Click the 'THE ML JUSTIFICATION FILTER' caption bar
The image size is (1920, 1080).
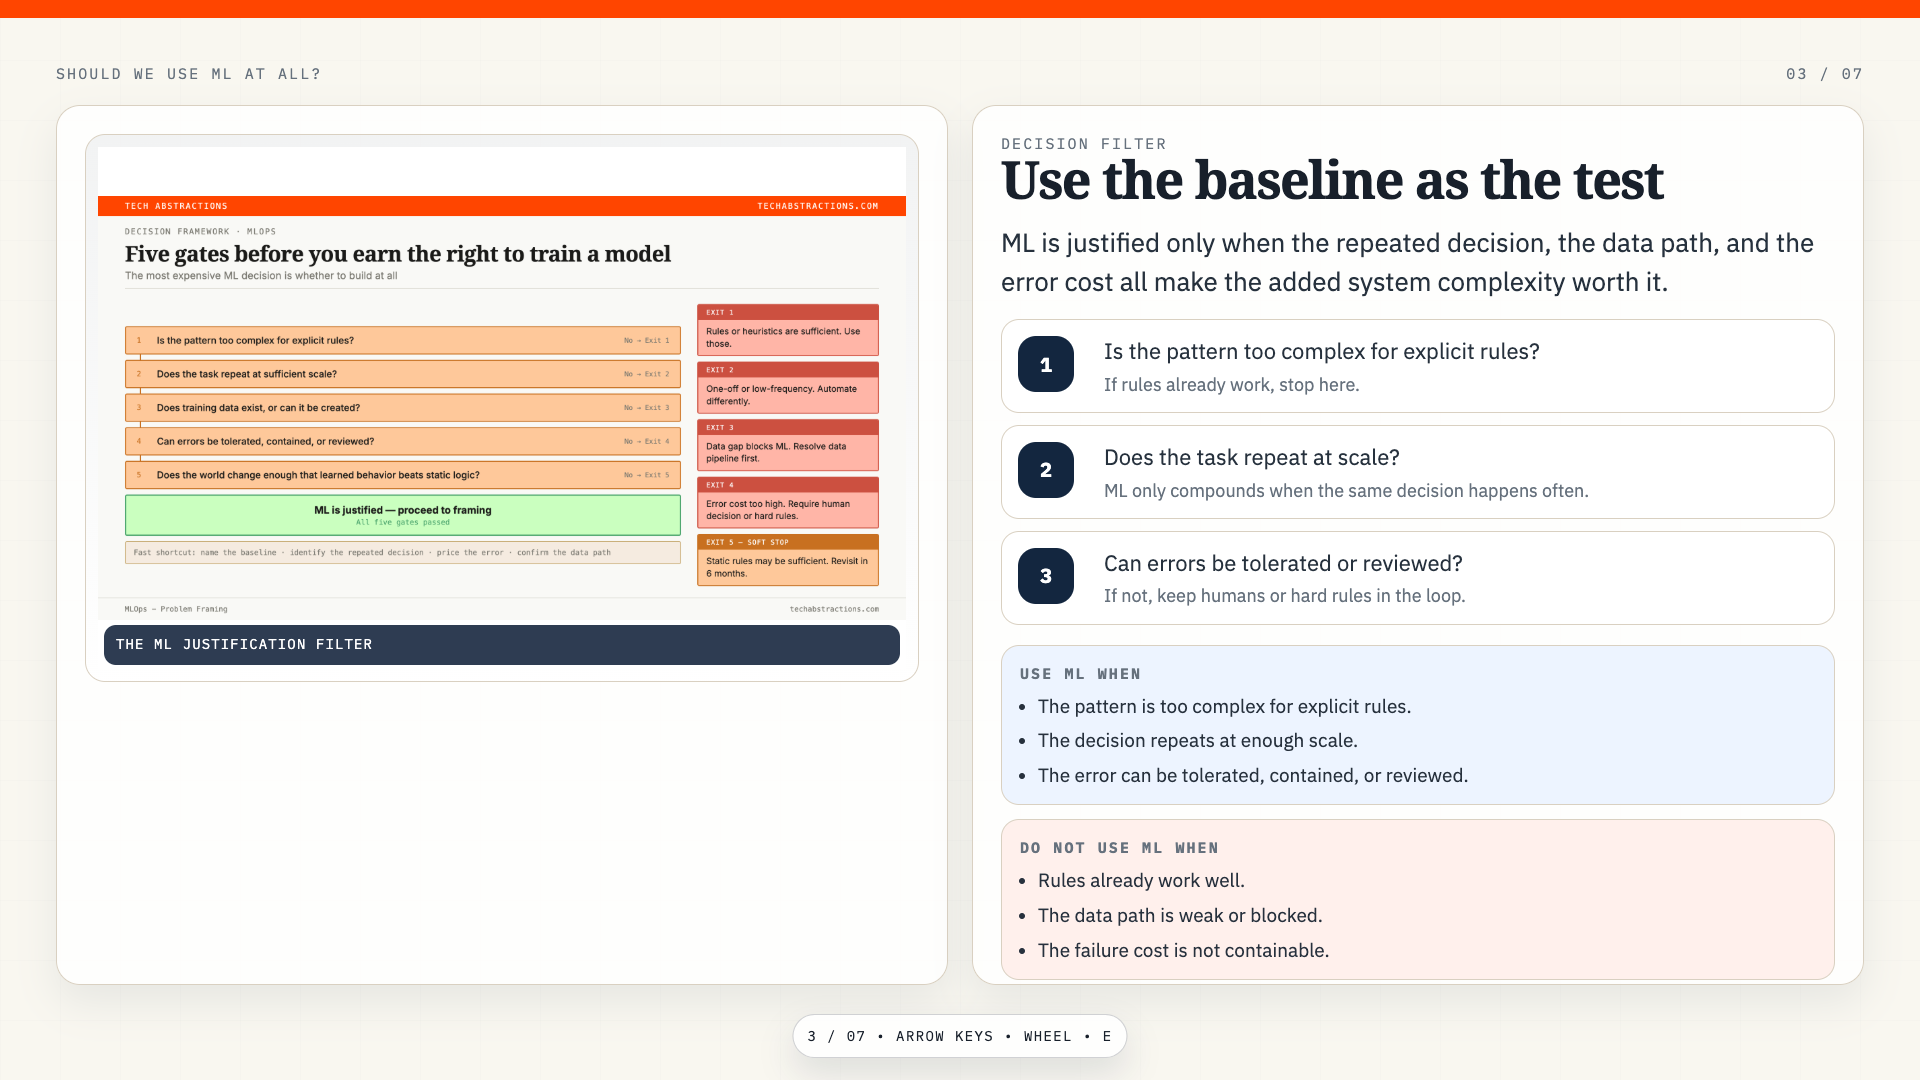pyautogui.click(x=502, y=645)
